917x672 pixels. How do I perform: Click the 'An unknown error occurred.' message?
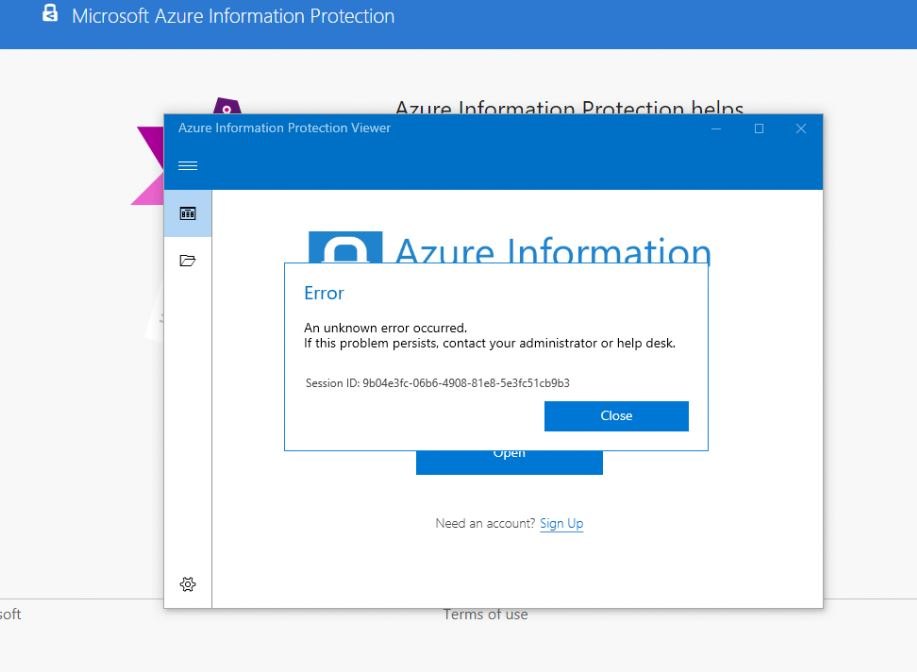(385, 328)
